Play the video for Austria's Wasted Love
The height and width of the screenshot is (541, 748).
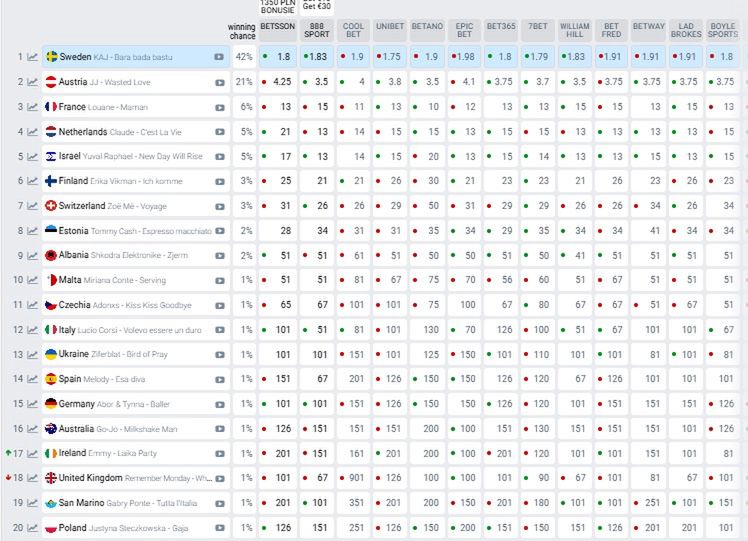219,83
